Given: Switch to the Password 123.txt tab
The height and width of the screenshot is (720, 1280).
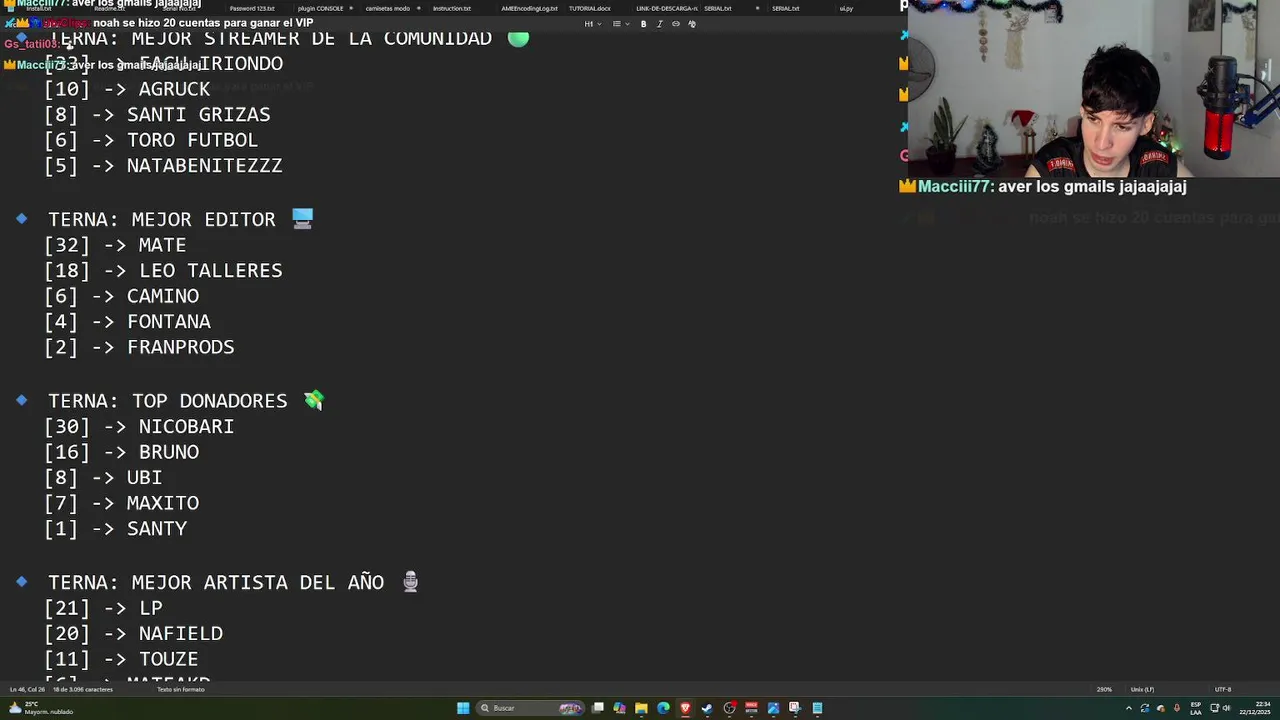Looking at the screenshot, I should (x=252, y=8).
